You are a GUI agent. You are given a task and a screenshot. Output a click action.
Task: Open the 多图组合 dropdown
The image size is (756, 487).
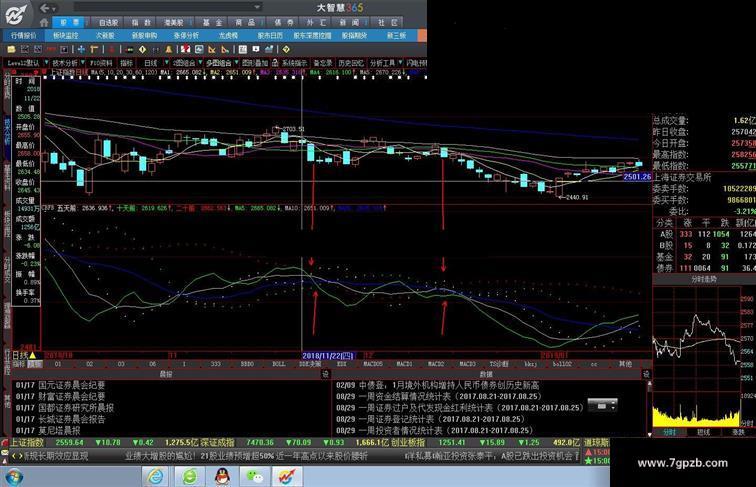(222, 63)
